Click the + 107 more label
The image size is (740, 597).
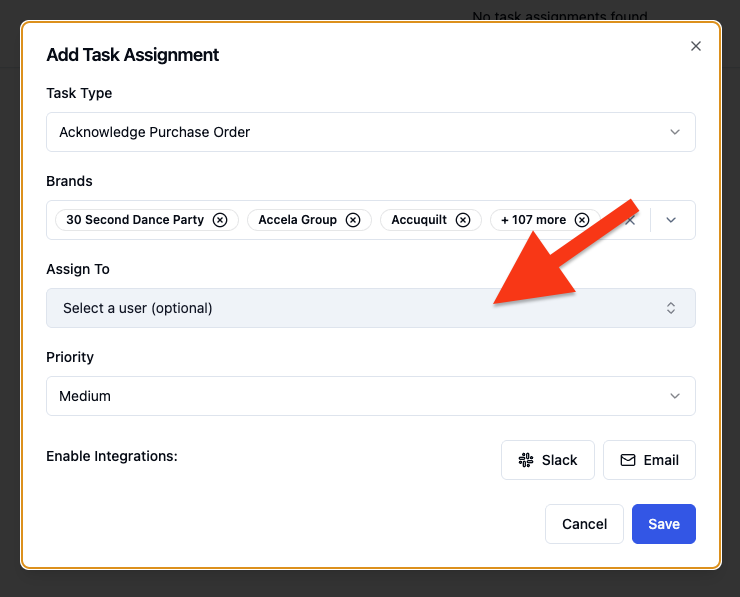pyautogui.click(x=533, y=220)
